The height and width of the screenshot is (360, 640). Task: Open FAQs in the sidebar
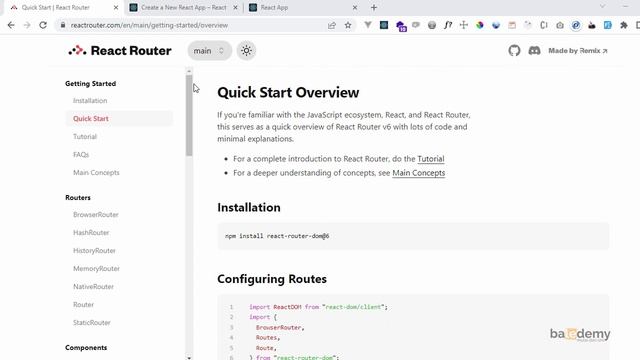click(81, 155)
